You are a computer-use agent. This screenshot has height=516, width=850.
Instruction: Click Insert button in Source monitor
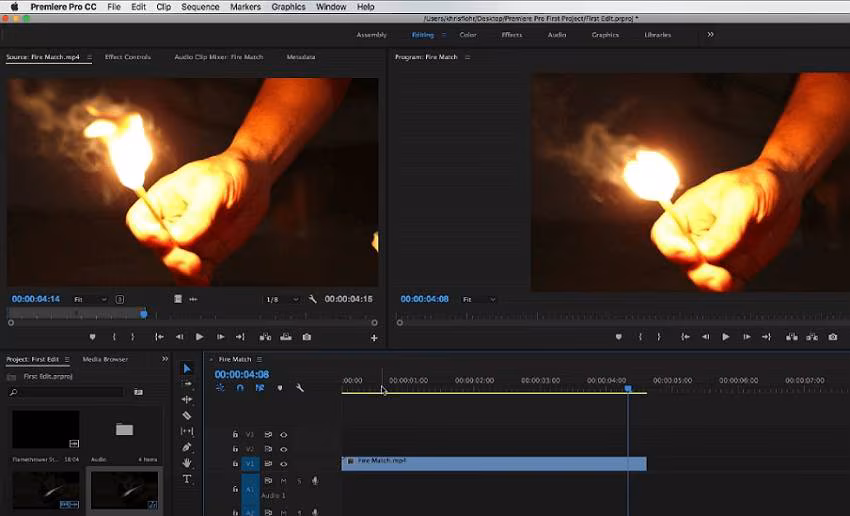click(x=265, y=337)
